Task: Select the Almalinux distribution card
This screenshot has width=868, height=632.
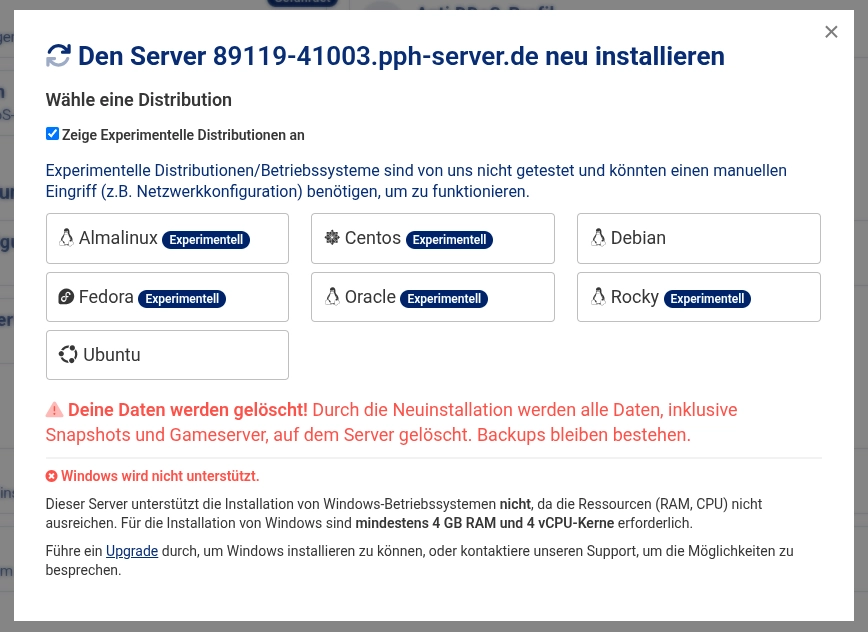Action: pos(167,239)
